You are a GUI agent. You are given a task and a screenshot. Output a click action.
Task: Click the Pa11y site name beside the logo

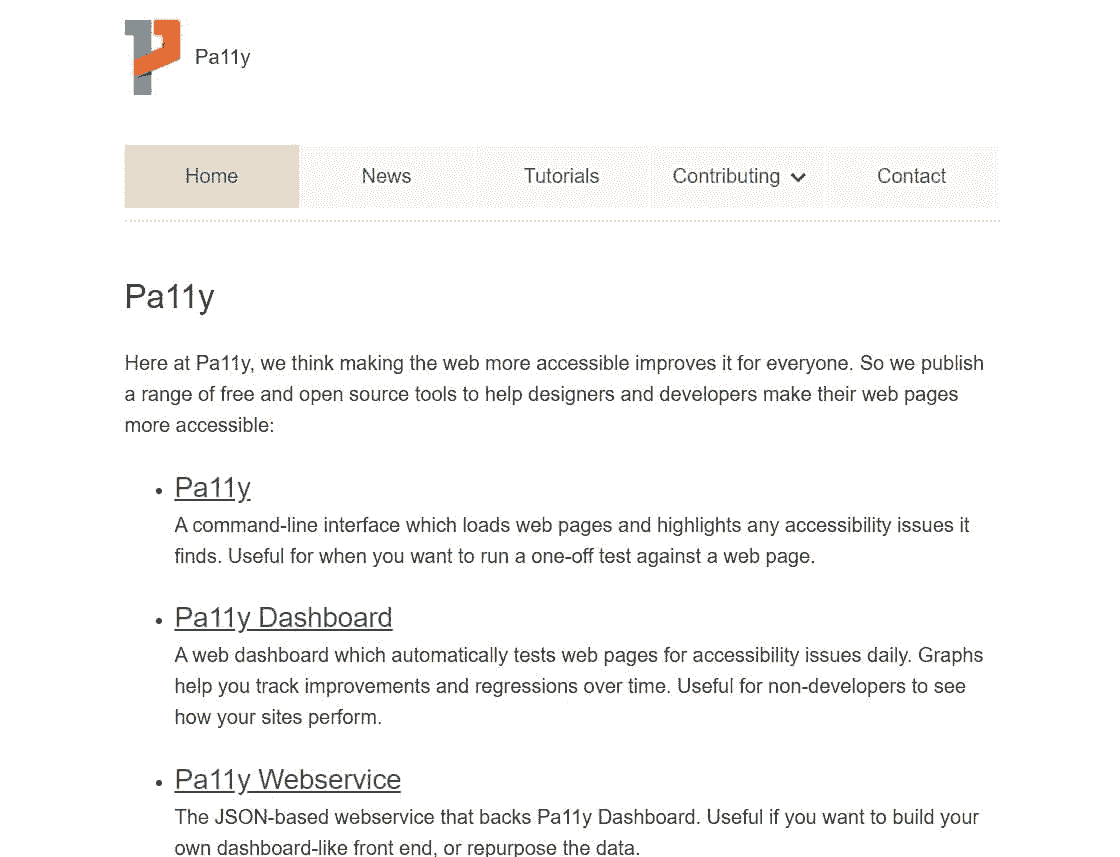tap(223, 57)
